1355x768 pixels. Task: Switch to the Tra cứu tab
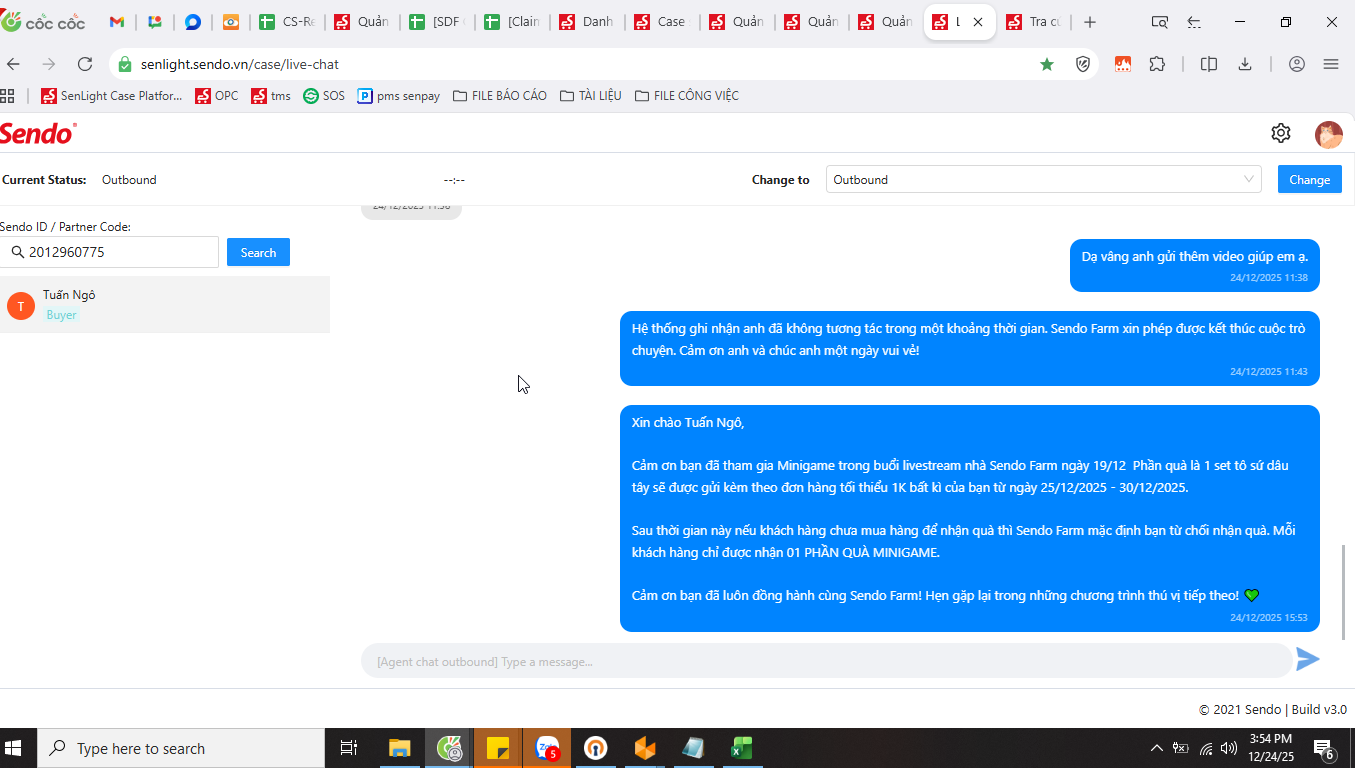point(1035,22)
